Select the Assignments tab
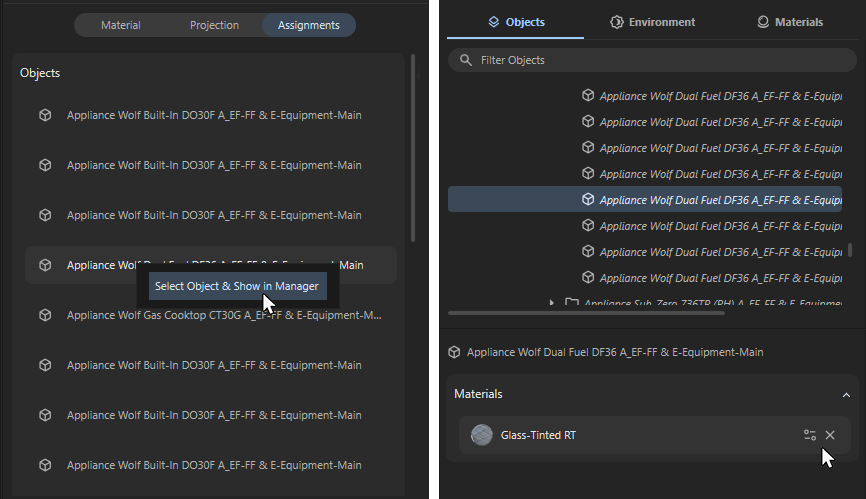Viewport: 866px width, 499px height. pos(309,25)
